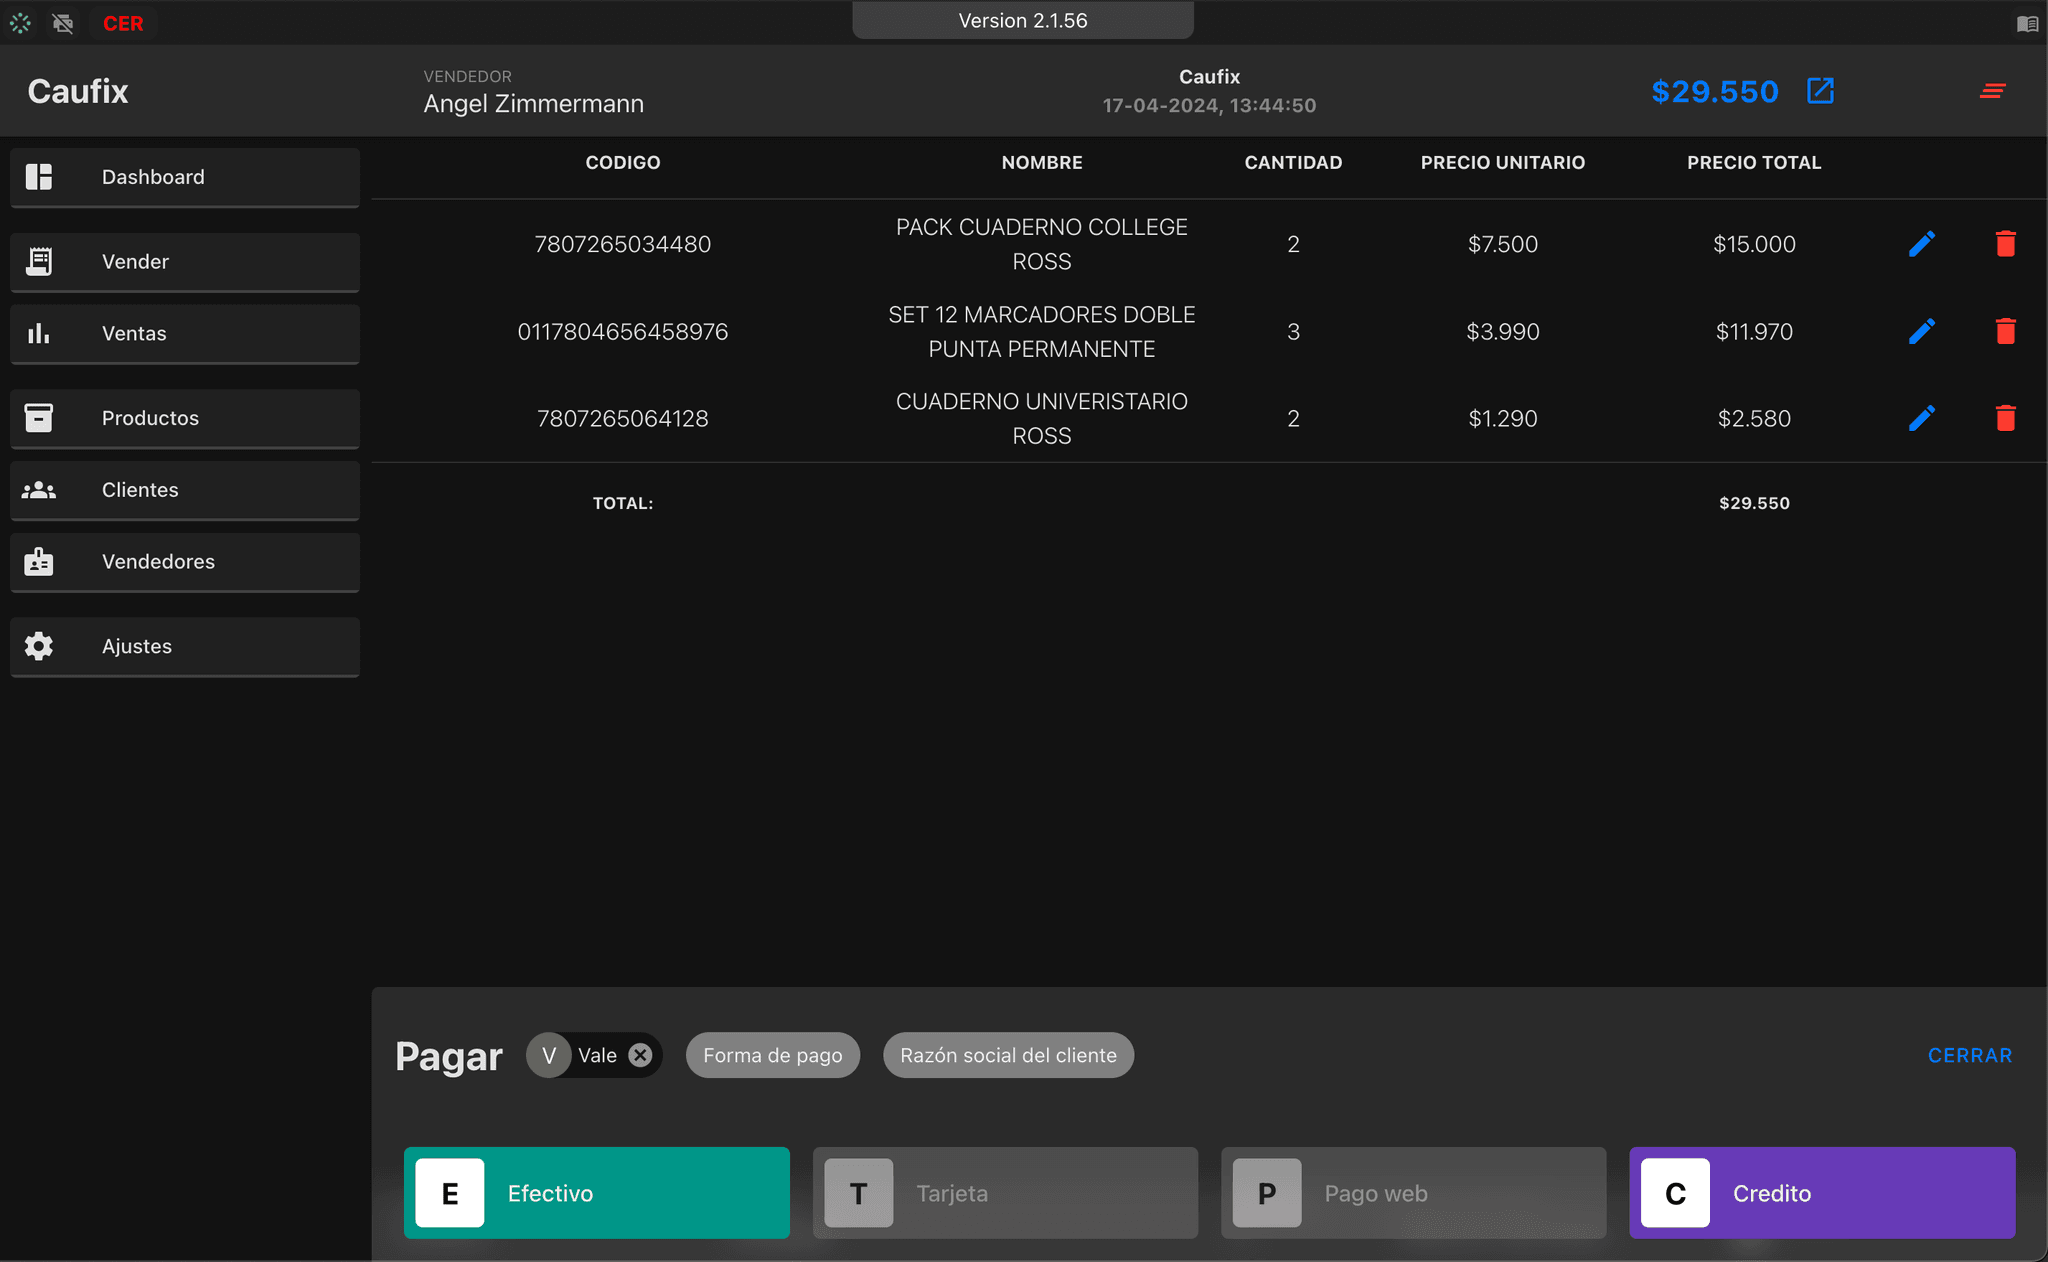Open the Vendedores section

184,562
